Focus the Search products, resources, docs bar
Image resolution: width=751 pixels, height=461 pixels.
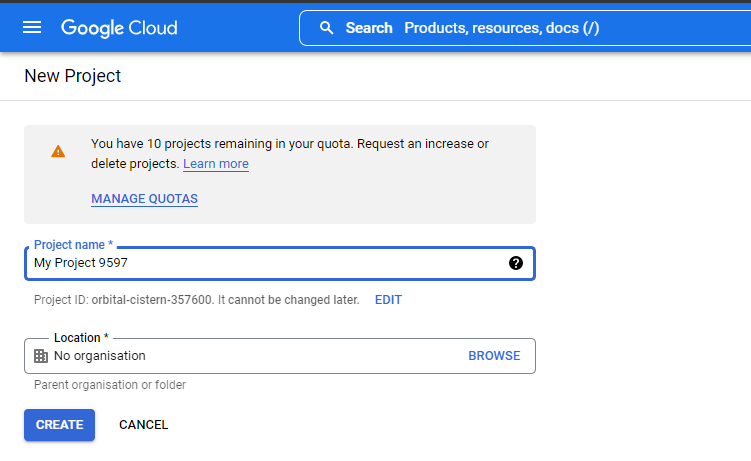(x=525, y=28)
